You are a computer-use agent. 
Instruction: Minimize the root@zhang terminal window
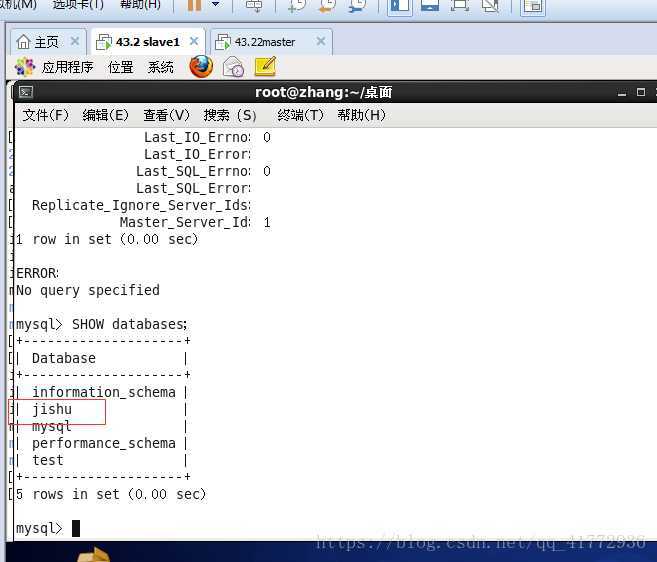click(622, 93)
